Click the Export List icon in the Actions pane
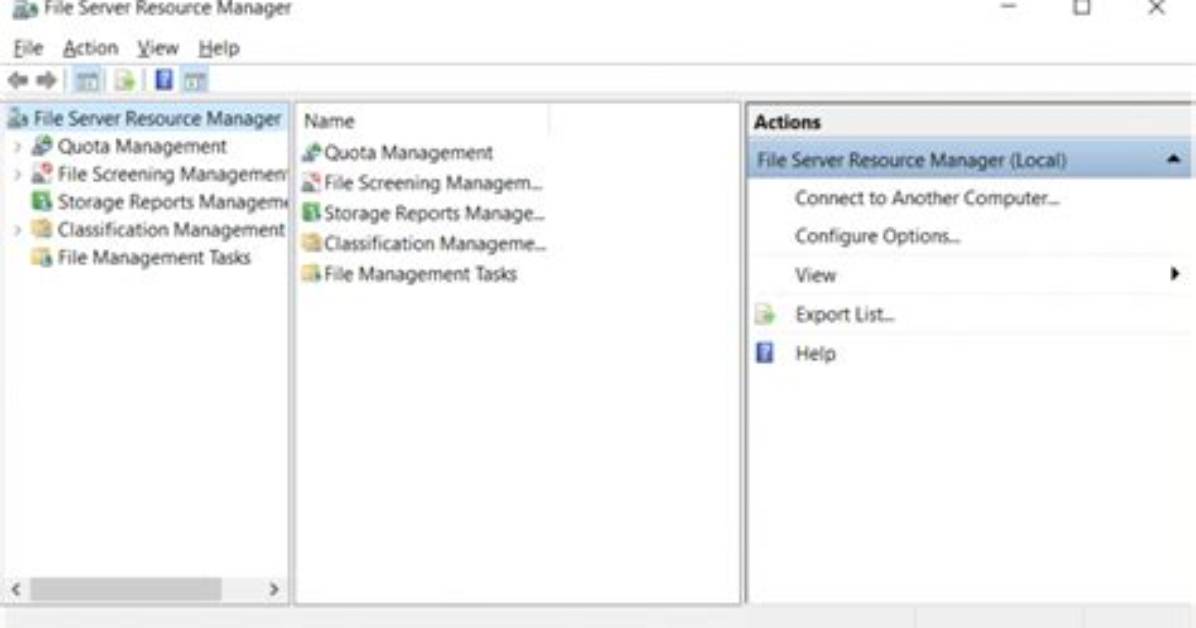Viewport: 1196px width, 628px height. (765, 314)
